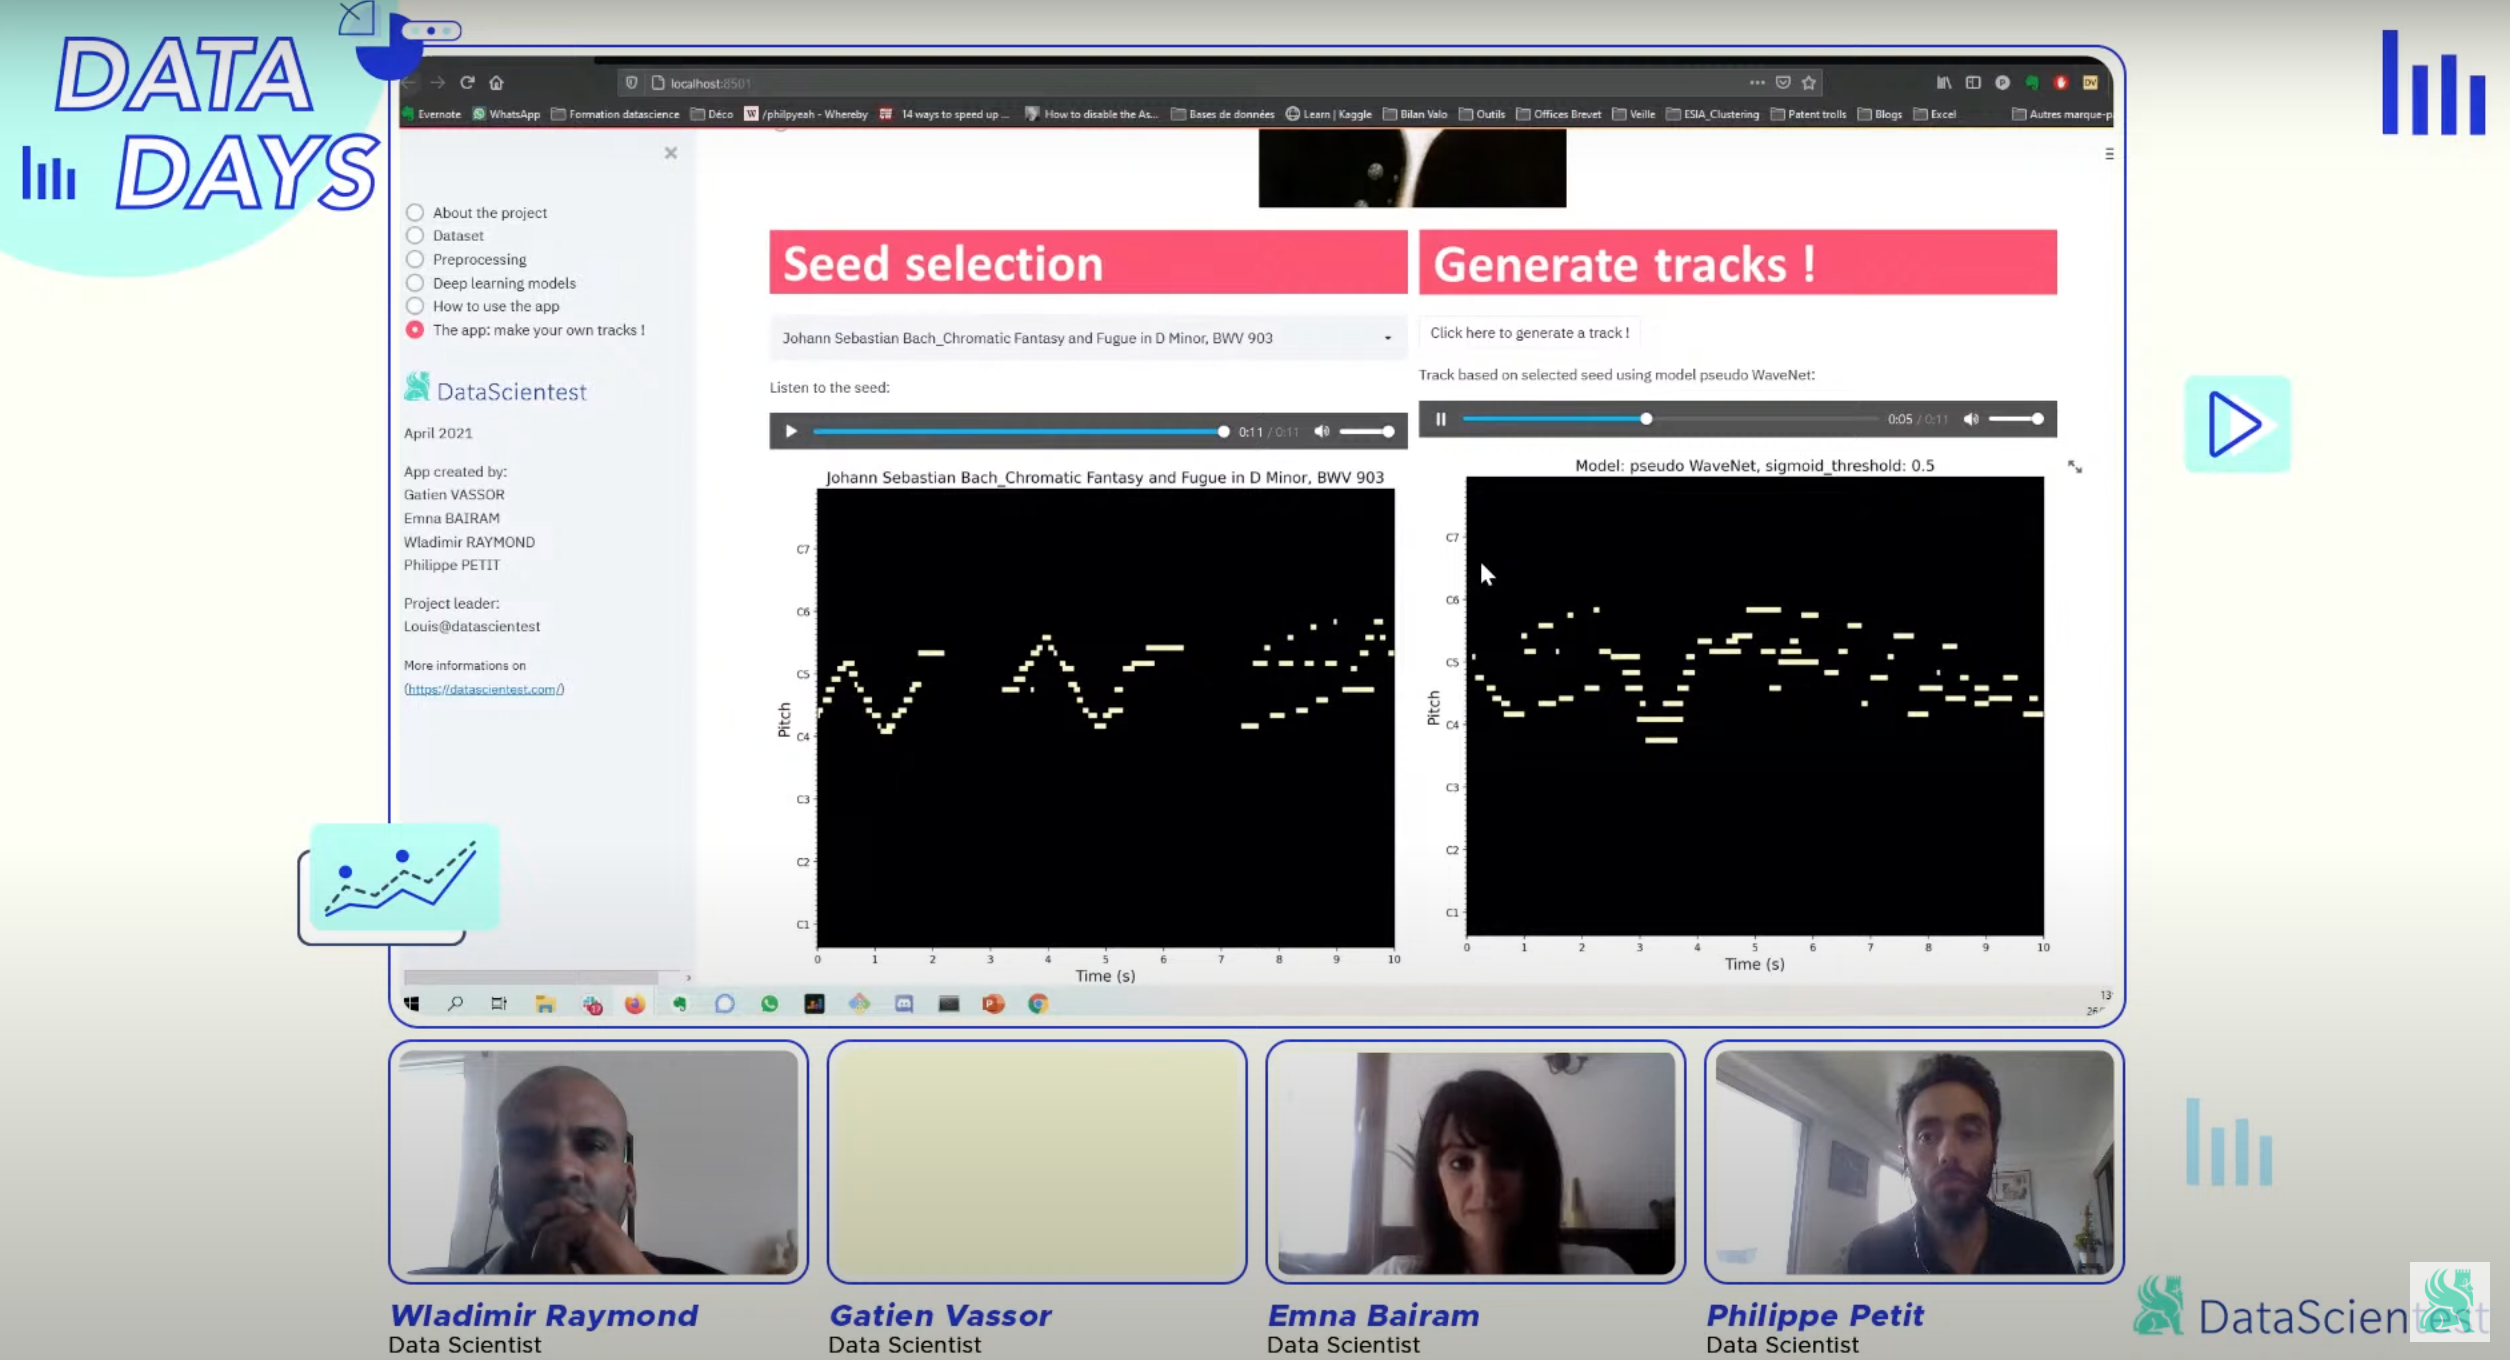Open Déco bookmark folder
Image resolution: width=2510 pixels, height=1360 pixels.
click(x=712, y=114)
